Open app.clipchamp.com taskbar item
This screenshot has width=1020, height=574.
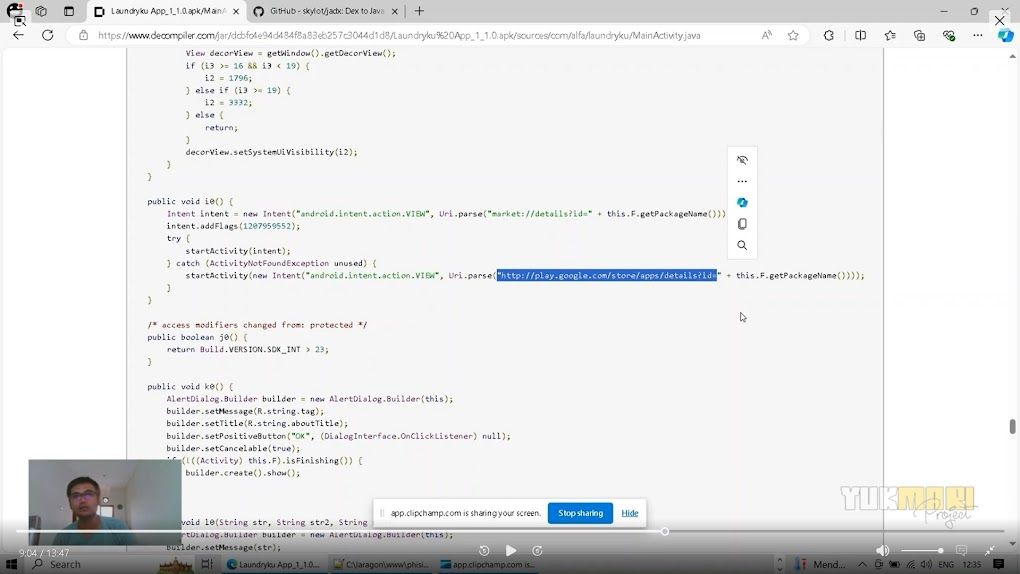coord(488,564)
